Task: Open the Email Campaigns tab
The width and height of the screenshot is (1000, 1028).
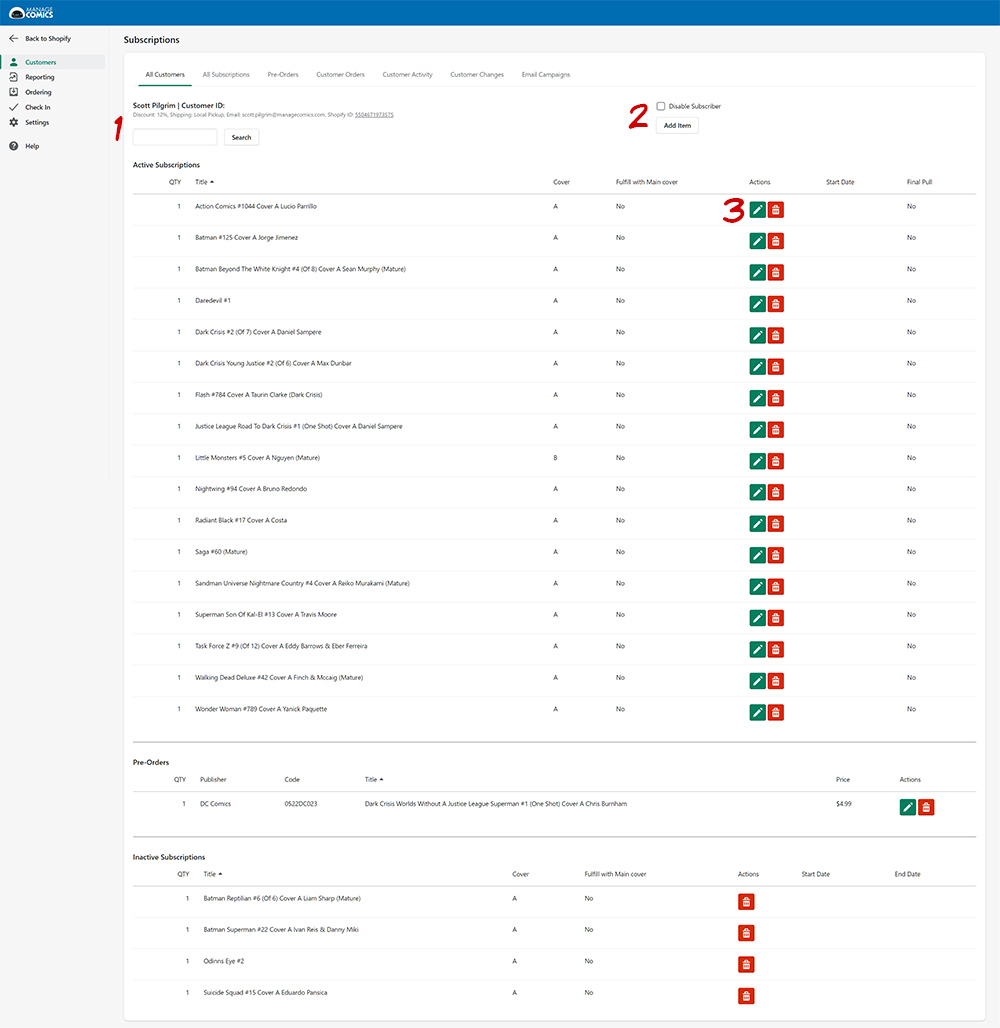Action: (x=546, y=75)
